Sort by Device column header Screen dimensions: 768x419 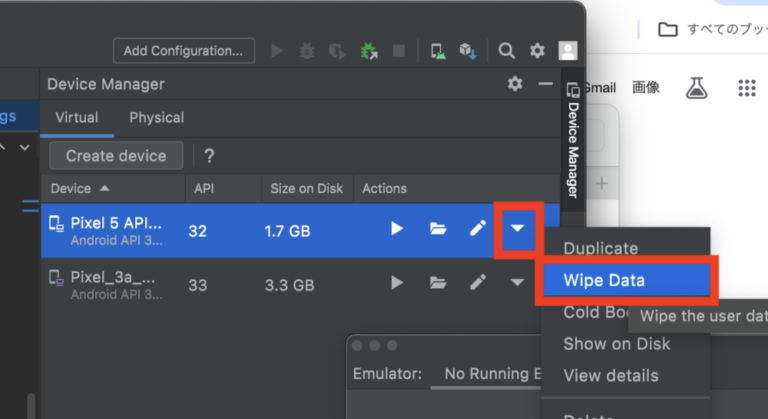click(x=80, y=188)
